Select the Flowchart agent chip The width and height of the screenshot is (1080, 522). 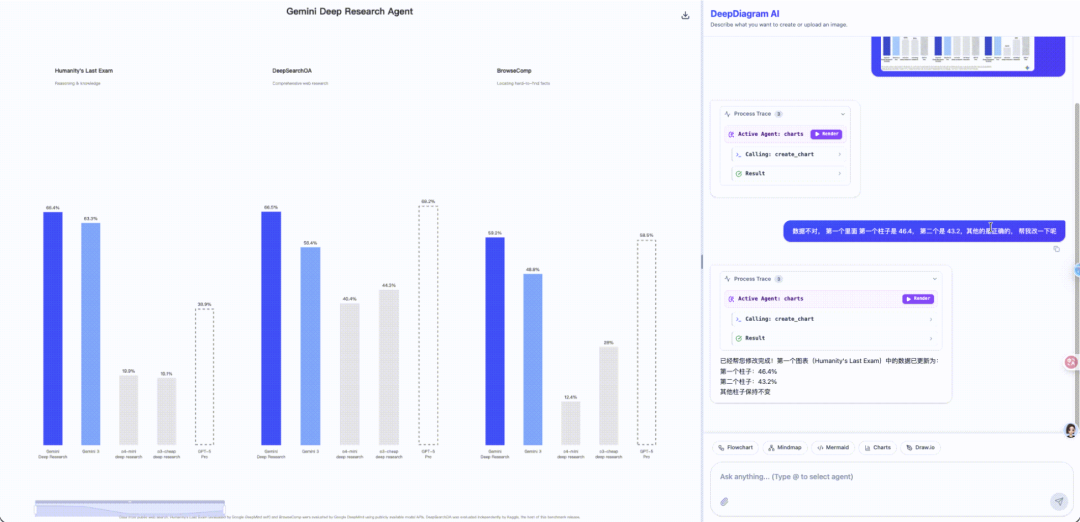(735, 447)
